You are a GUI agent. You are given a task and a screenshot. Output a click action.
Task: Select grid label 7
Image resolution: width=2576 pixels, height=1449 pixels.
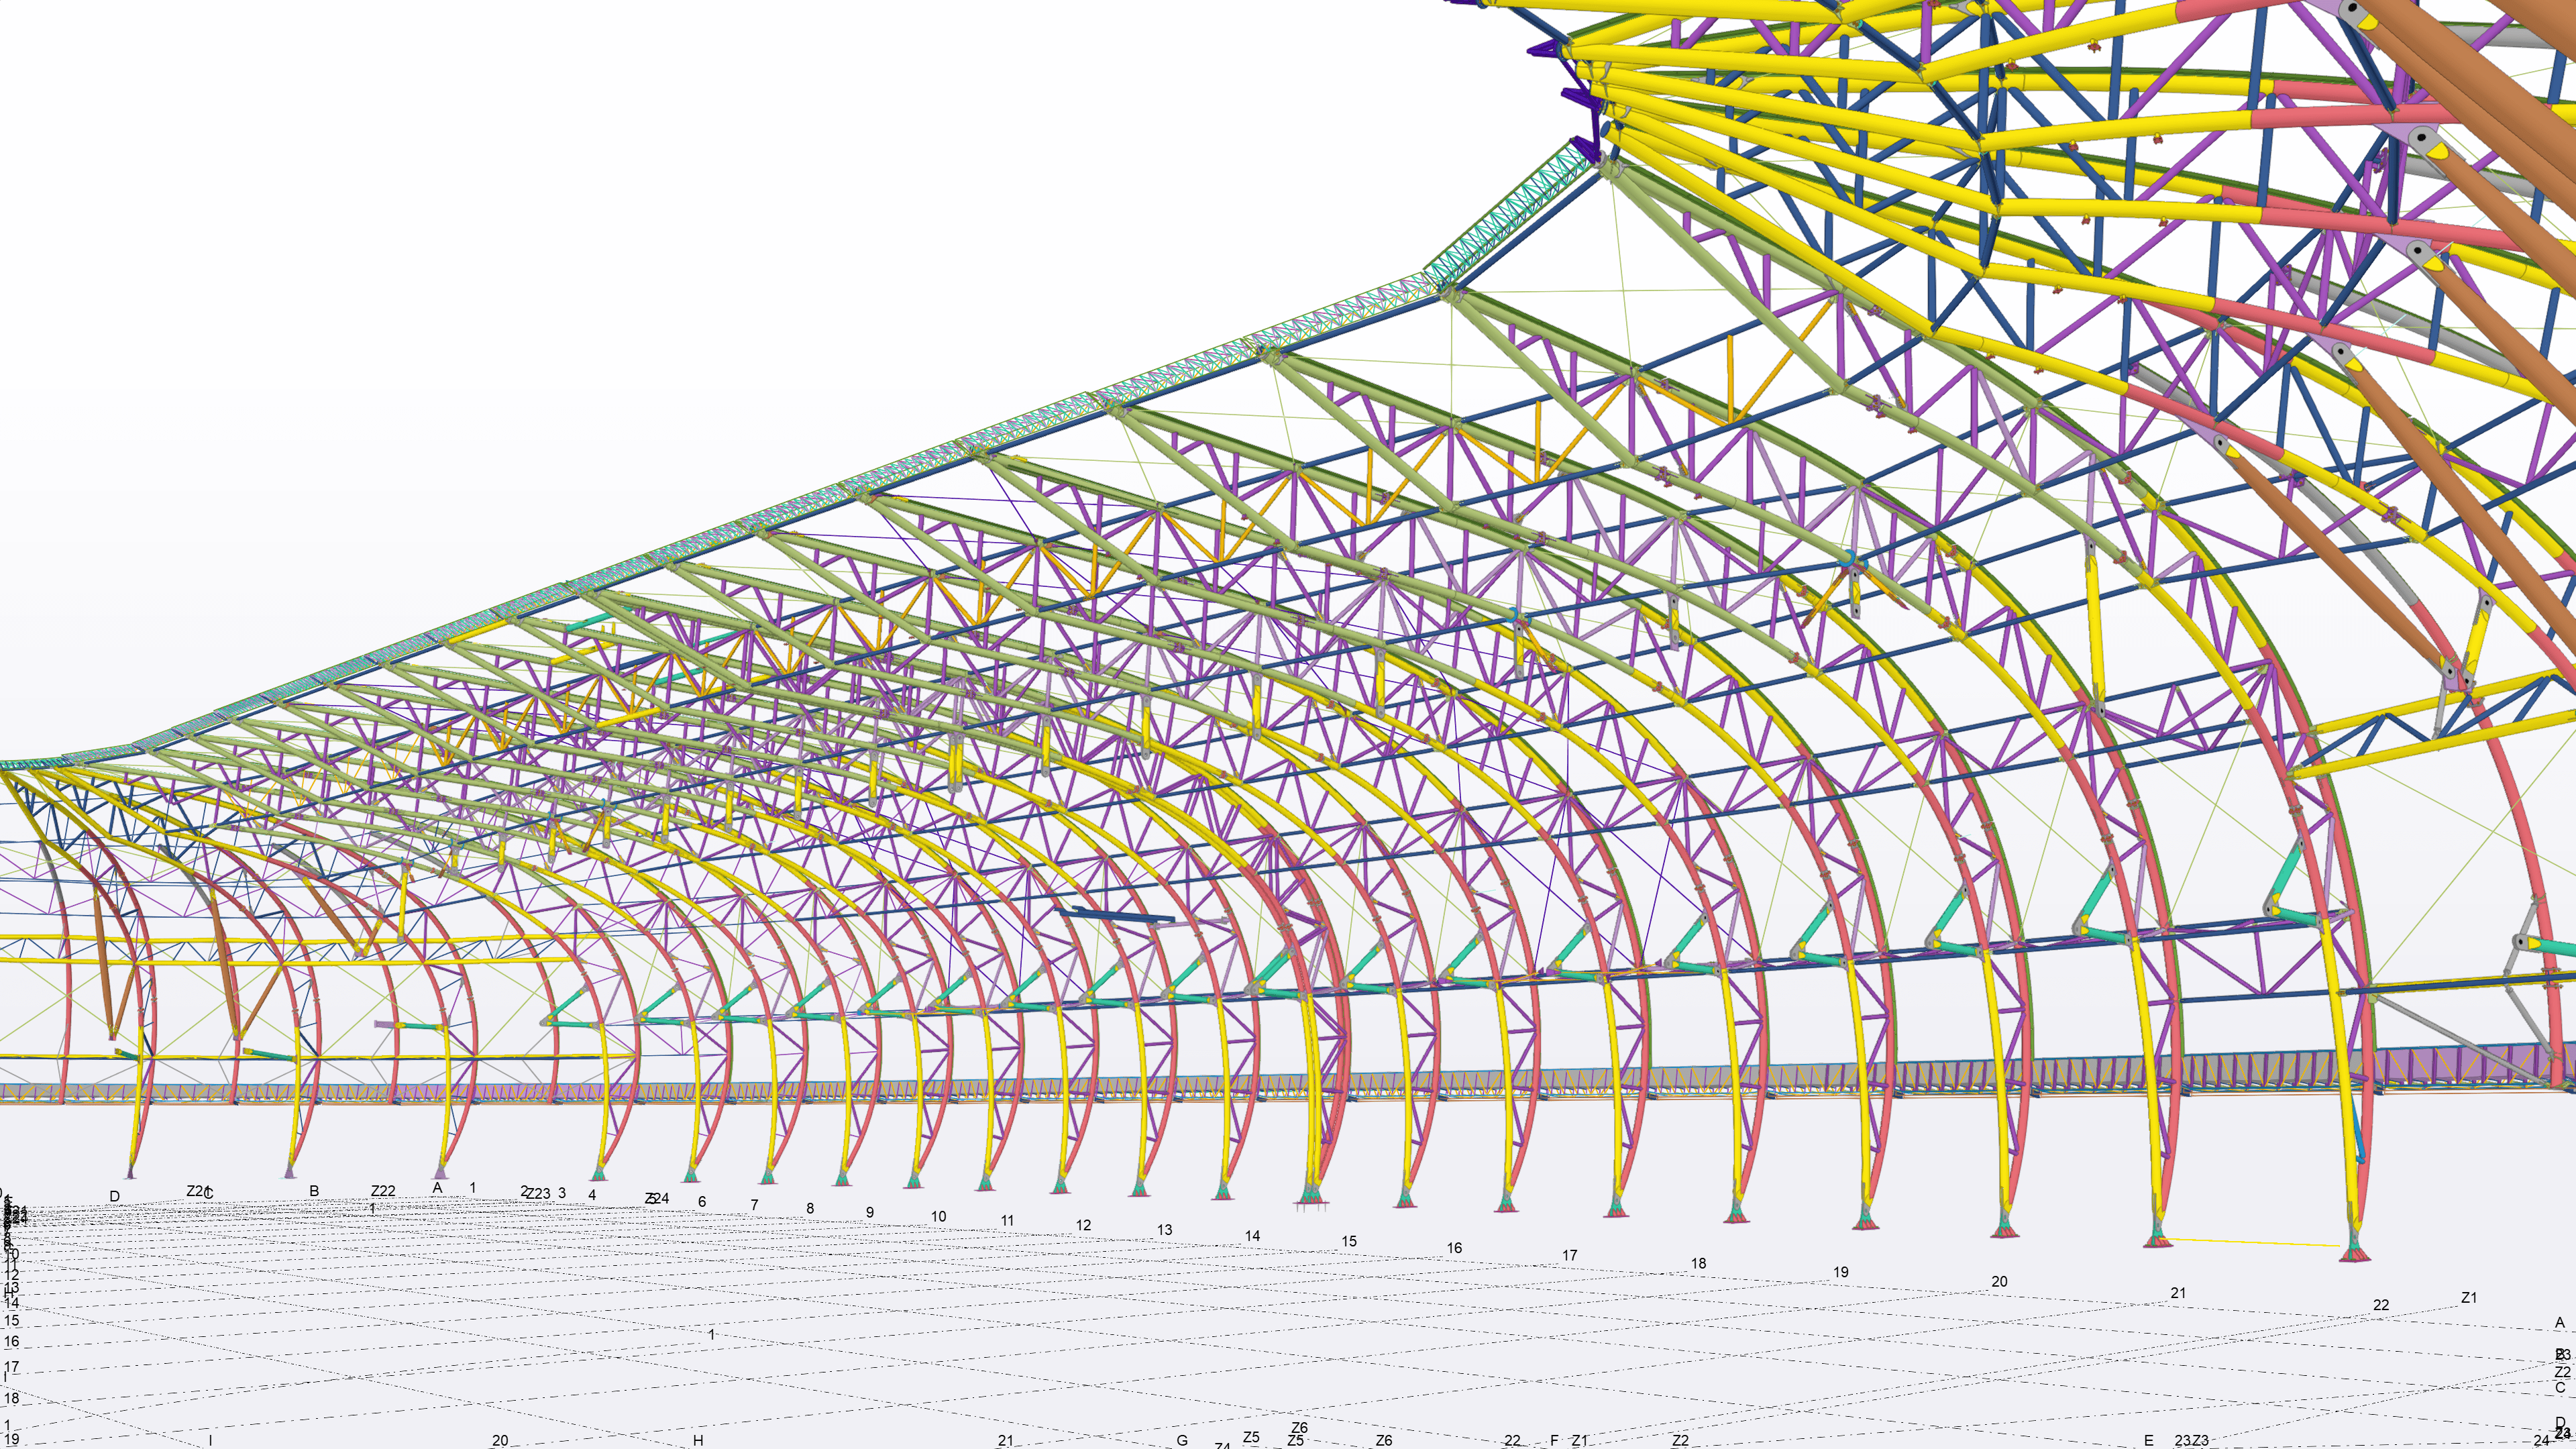click(x=754, y=1205)
